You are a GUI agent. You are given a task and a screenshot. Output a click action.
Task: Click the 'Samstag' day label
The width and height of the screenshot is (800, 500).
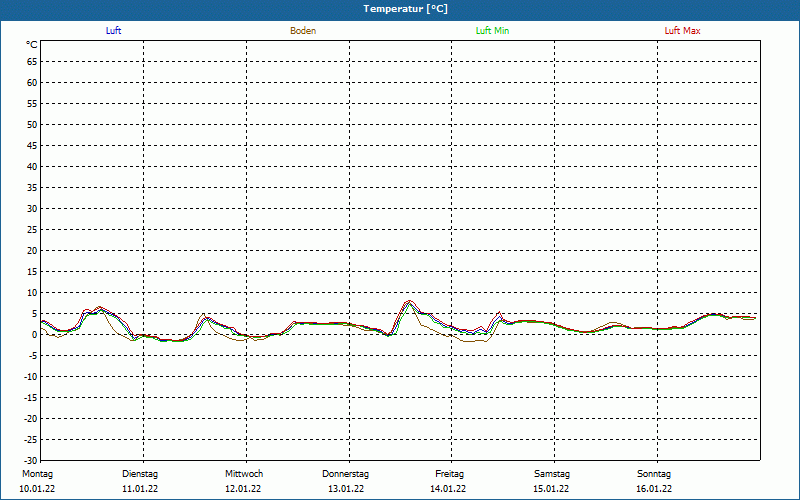(x=552, y=474)
